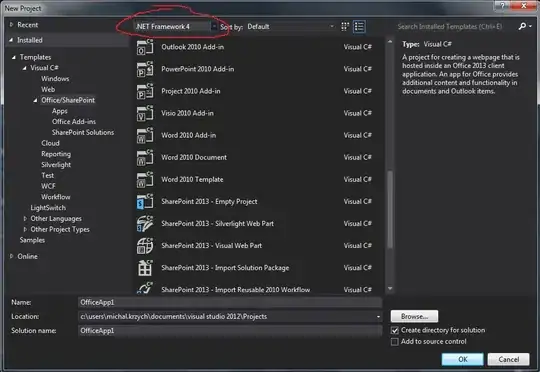Screen dimensions: 540x372
Task: Select the Cloud category
Action: click(x=50, y=143)
